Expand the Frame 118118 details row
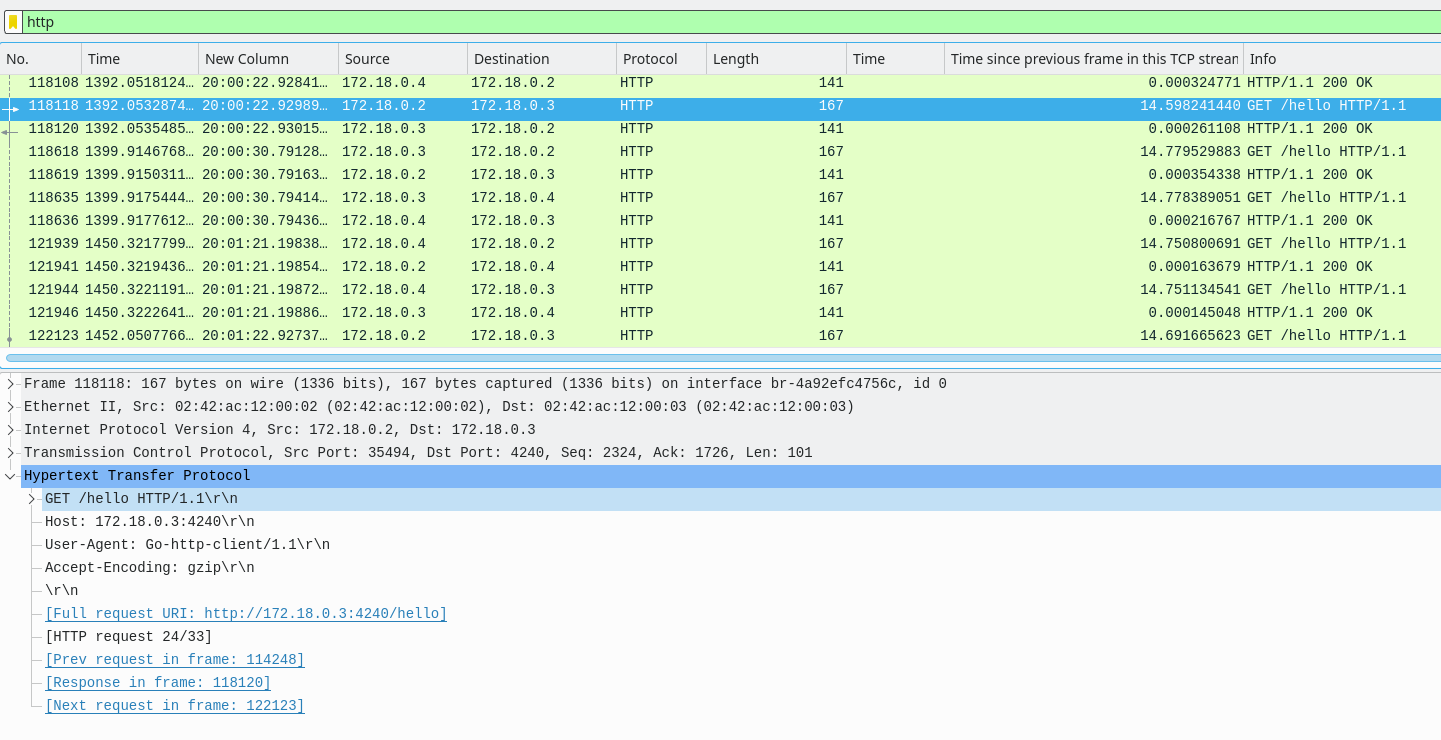Image resolution: width=1441 pixels, height=740 pixels. 10,383
